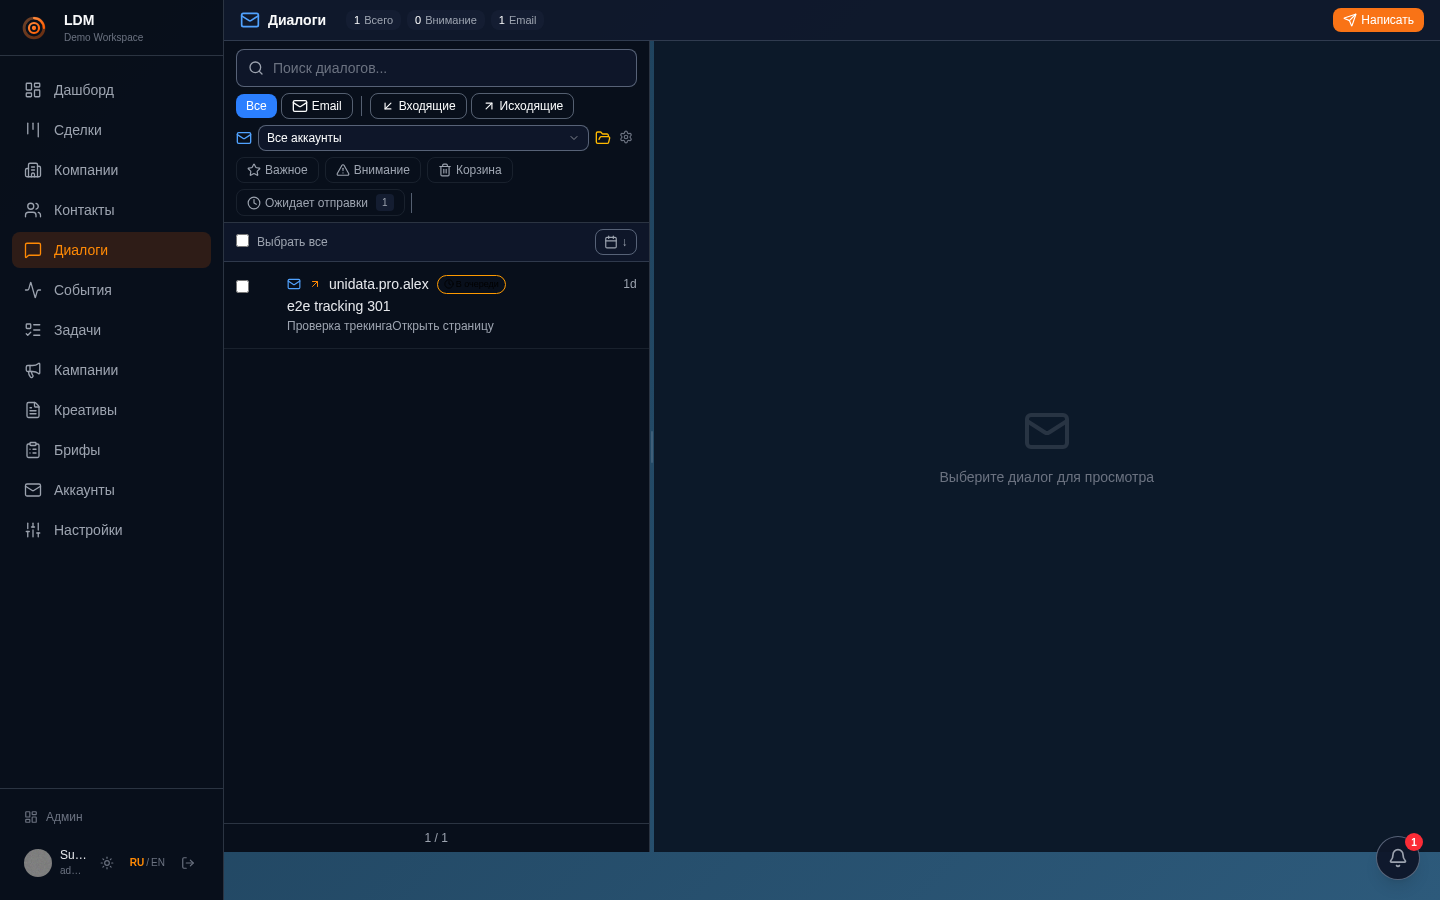Open the unidata.pro.alex dialog row
Image resolution: width=1440 pixels, height=900 pixels.
(x=436, y=305)
